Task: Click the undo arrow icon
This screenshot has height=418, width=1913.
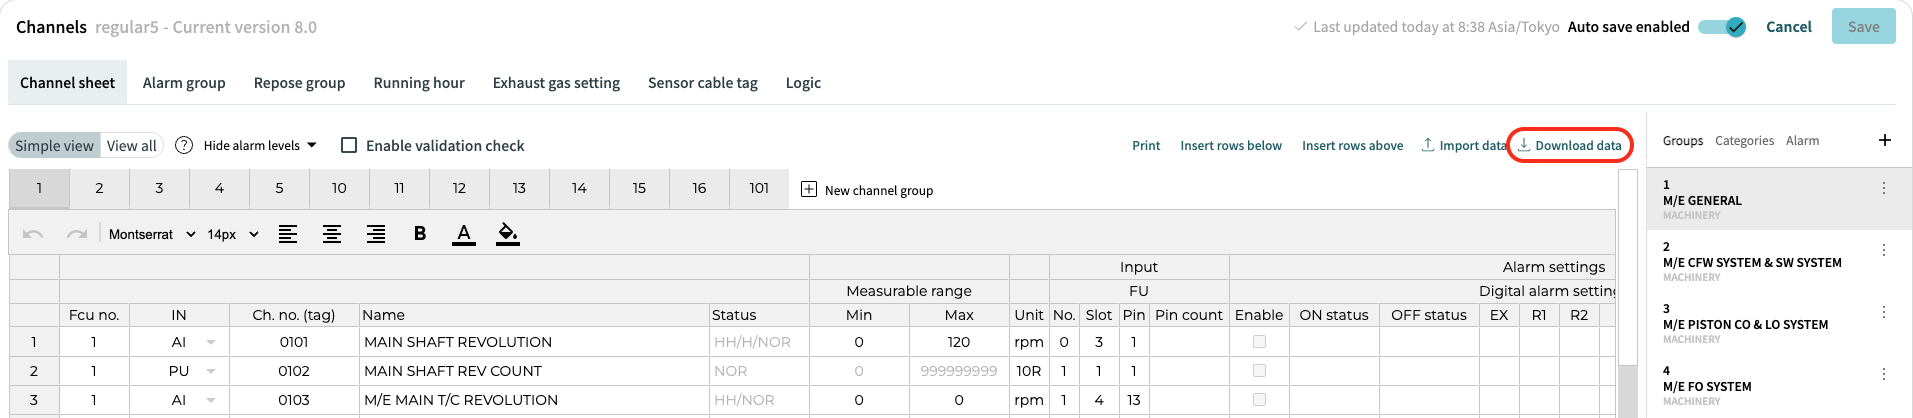Action: tap(33, 234)
